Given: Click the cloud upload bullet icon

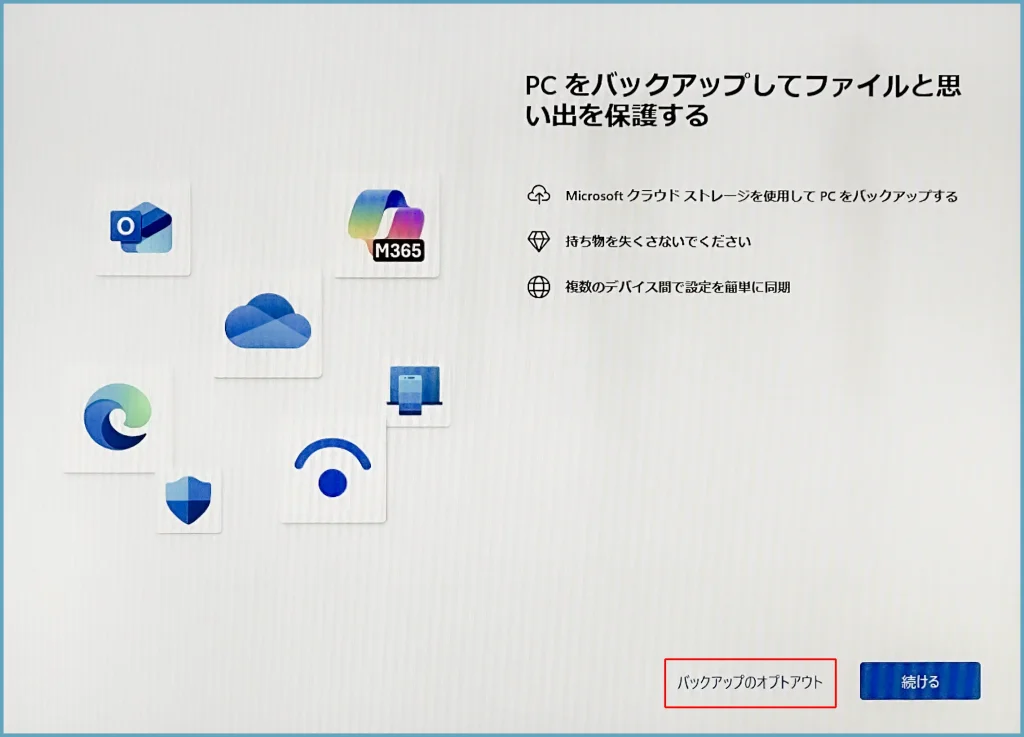Looking at the screenshot, I should click(x=539, y=196).
